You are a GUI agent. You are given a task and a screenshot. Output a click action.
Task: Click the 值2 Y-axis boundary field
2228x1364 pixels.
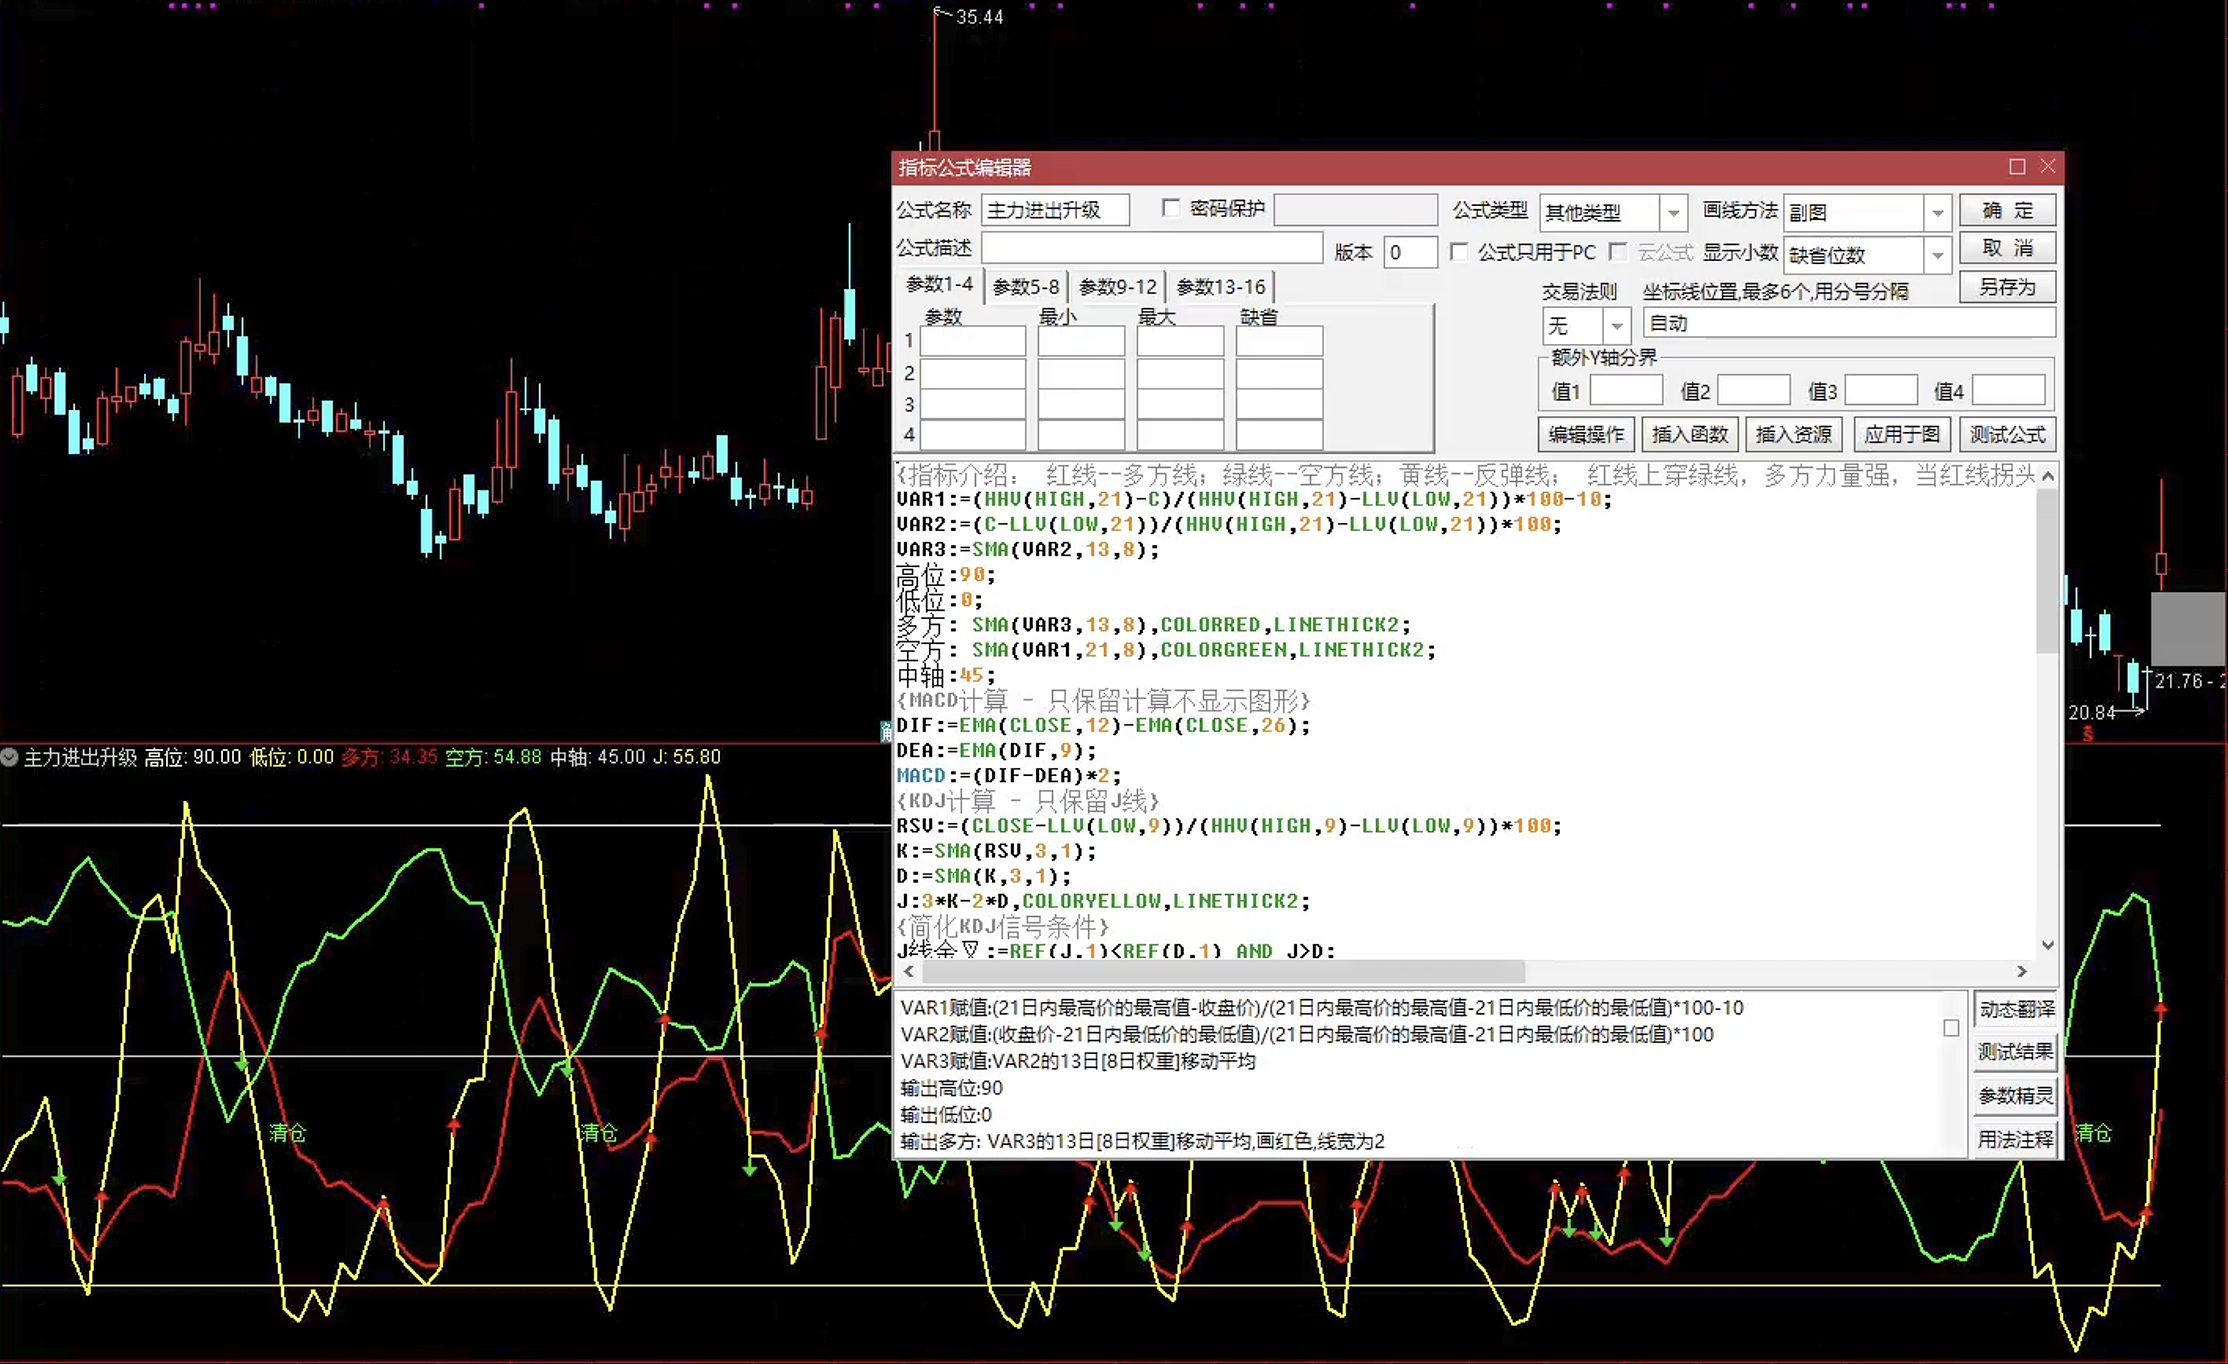1754,390
